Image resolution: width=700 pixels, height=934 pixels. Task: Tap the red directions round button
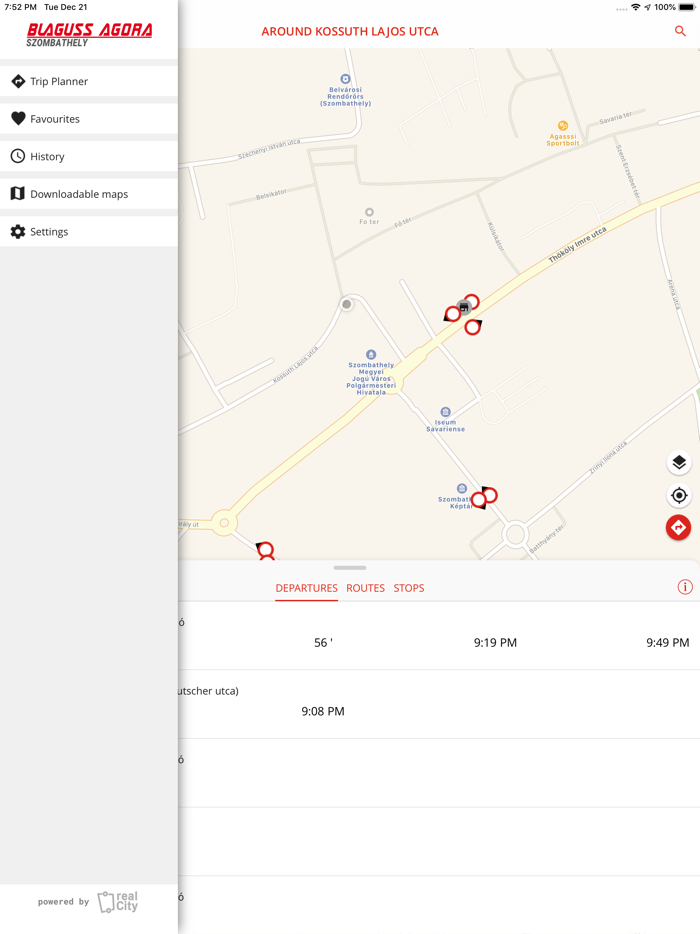(678, 527)
